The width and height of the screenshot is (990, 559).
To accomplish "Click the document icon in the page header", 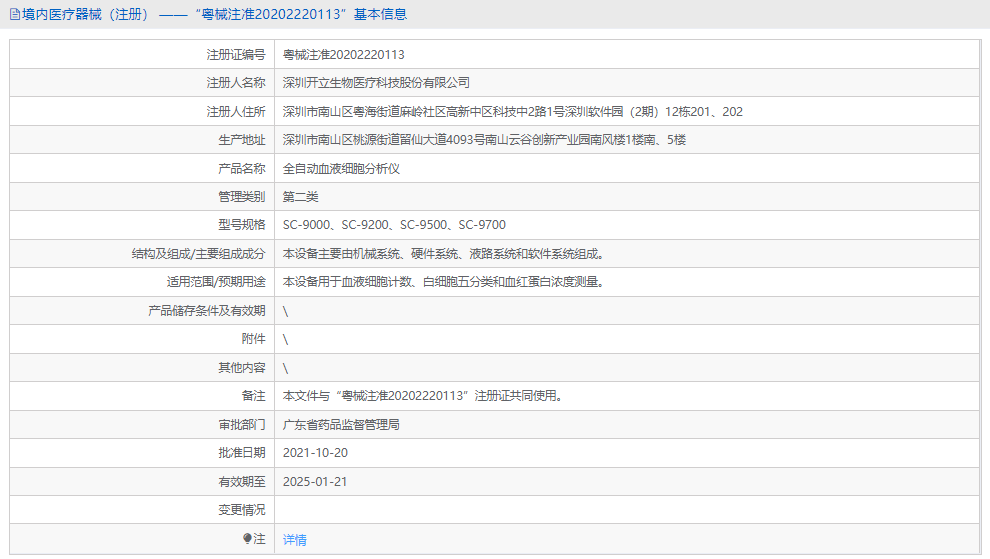I will click(x=15, y=15).
